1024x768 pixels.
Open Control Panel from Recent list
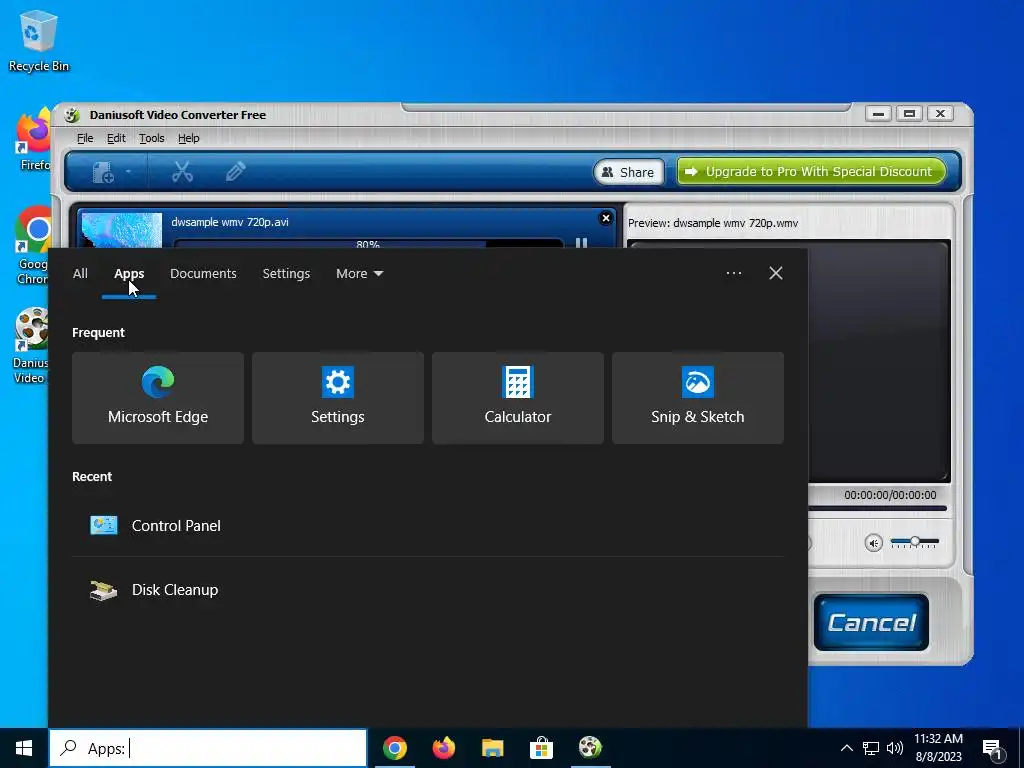pos(428,526)
